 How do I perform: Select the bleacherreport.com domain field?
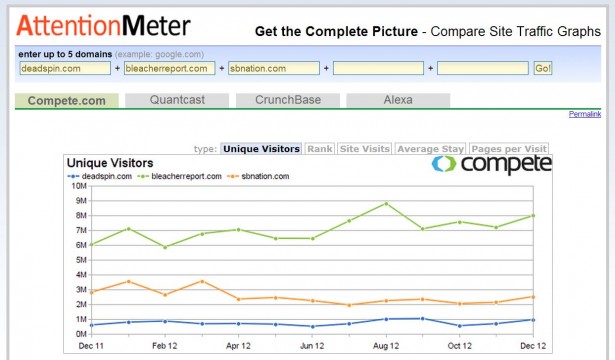click(169, 68)
